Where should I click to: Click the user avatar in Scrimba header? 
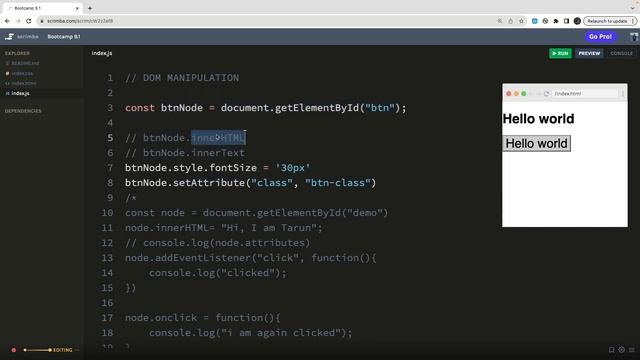pos(634,37)
